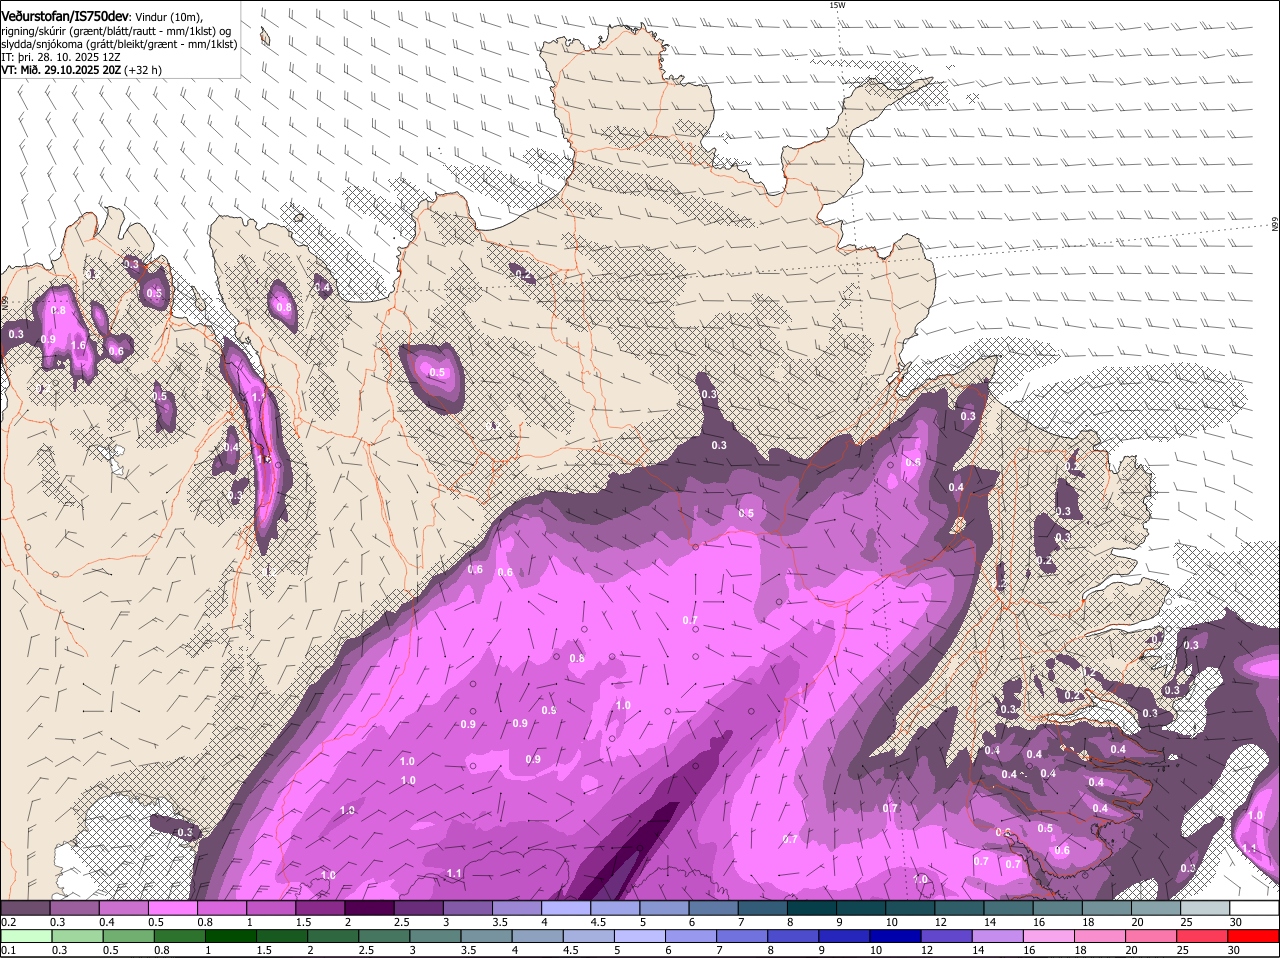Select green-row swatch between 1.5 and 2
Image resolution: width=1280 pixels, height=958 pixels.
pyautogui.click(x=283, y=937)
